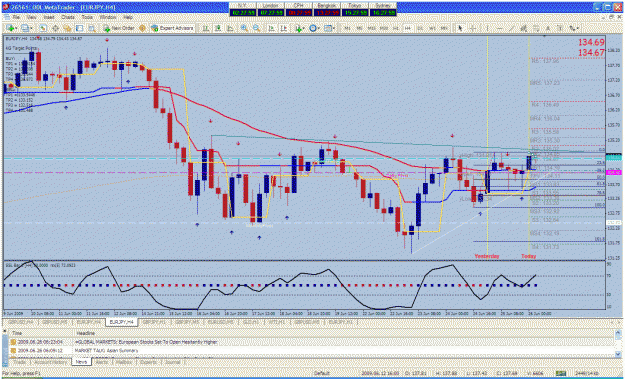Select the Equidistant Channel tool
The width and height of the screenshot is (625, 379).
pos(524,28)
